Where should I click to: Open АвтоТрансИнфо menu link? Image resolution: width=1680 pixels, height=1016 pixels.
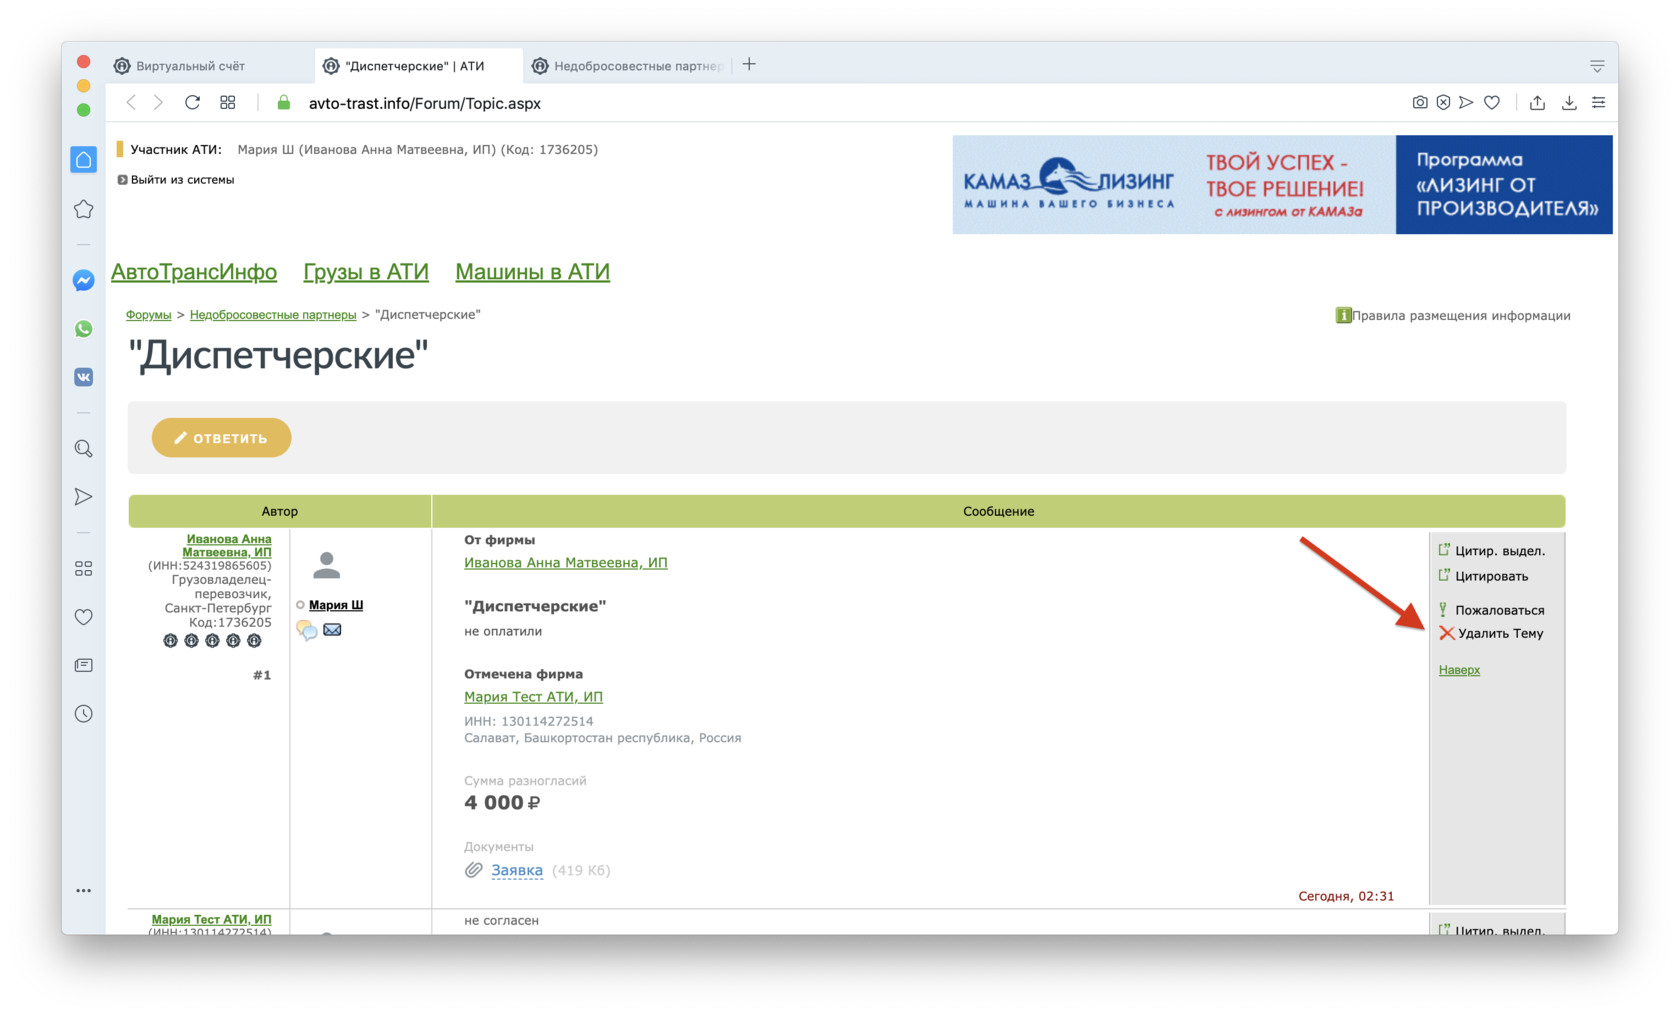pyautogui.click(x=194, y=272)
